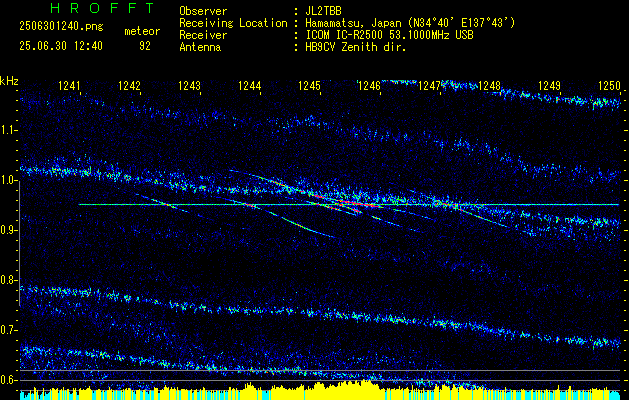Click the kHz axis unit label
The height and width of the screenshot is (400, 629).
pyautogui.click(x=9, y=81)
